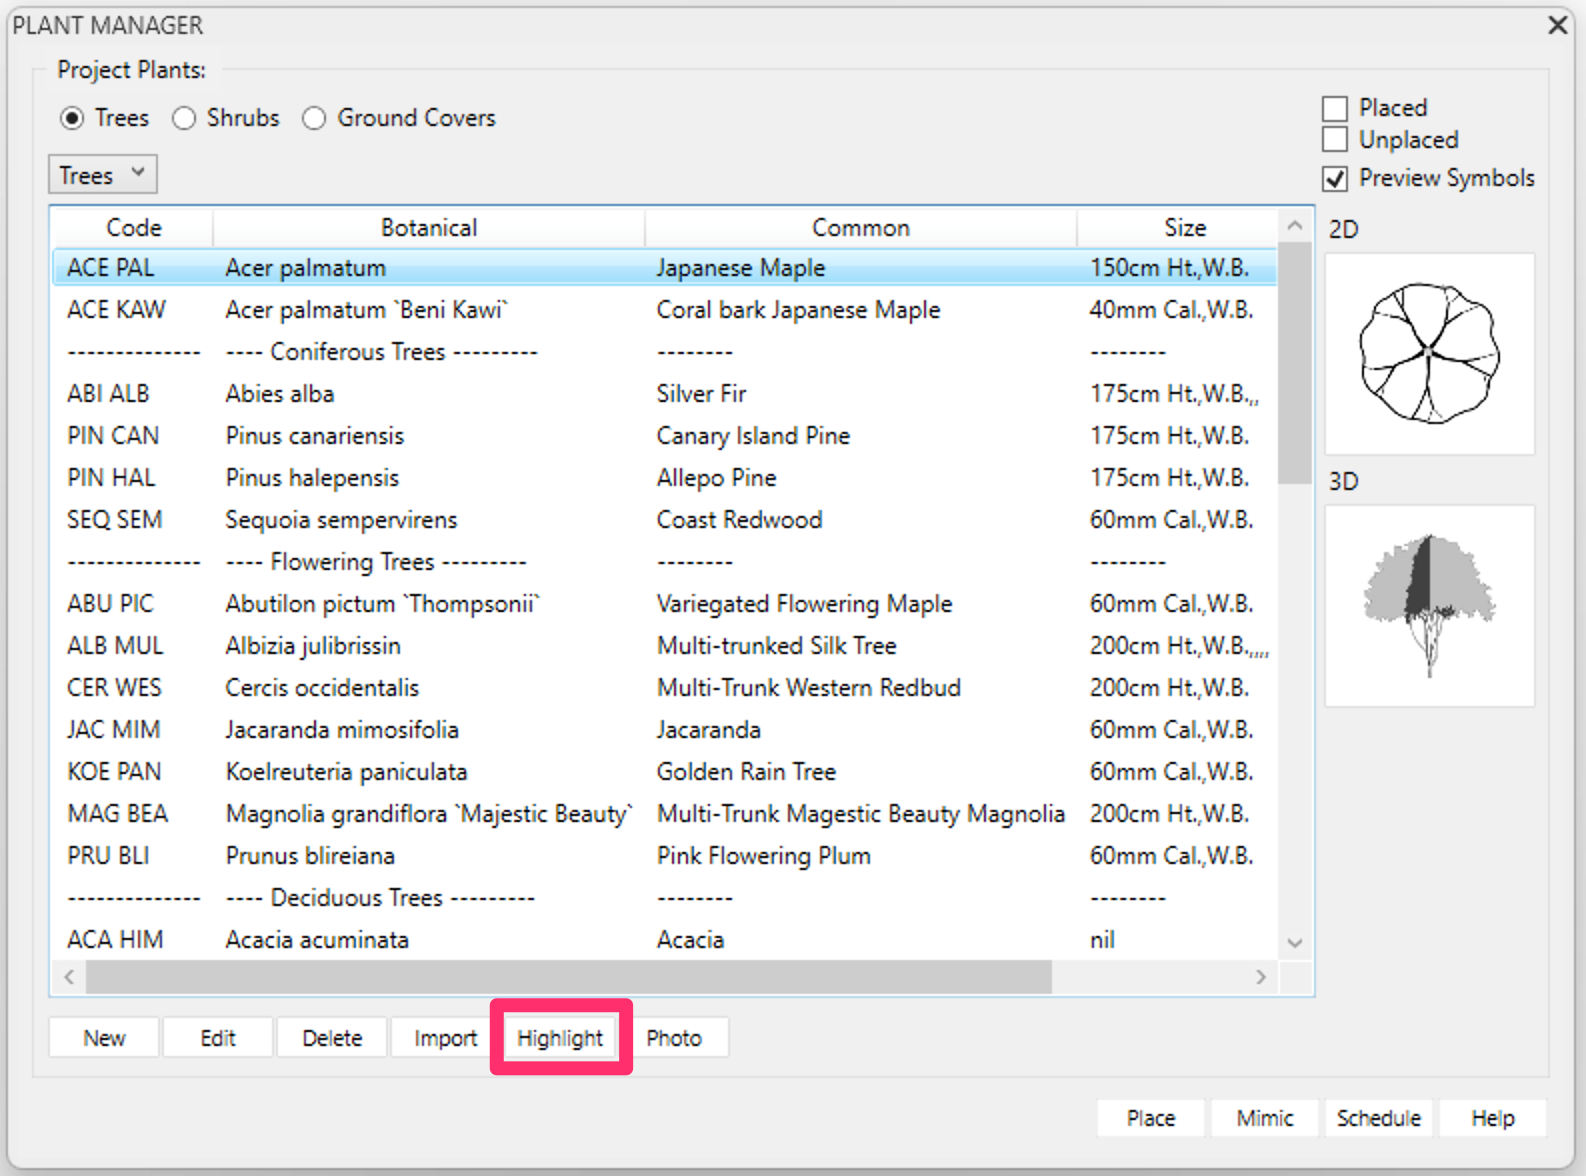Select the MAG BEA Magnolia grandiflora row

tap(664, 814)
